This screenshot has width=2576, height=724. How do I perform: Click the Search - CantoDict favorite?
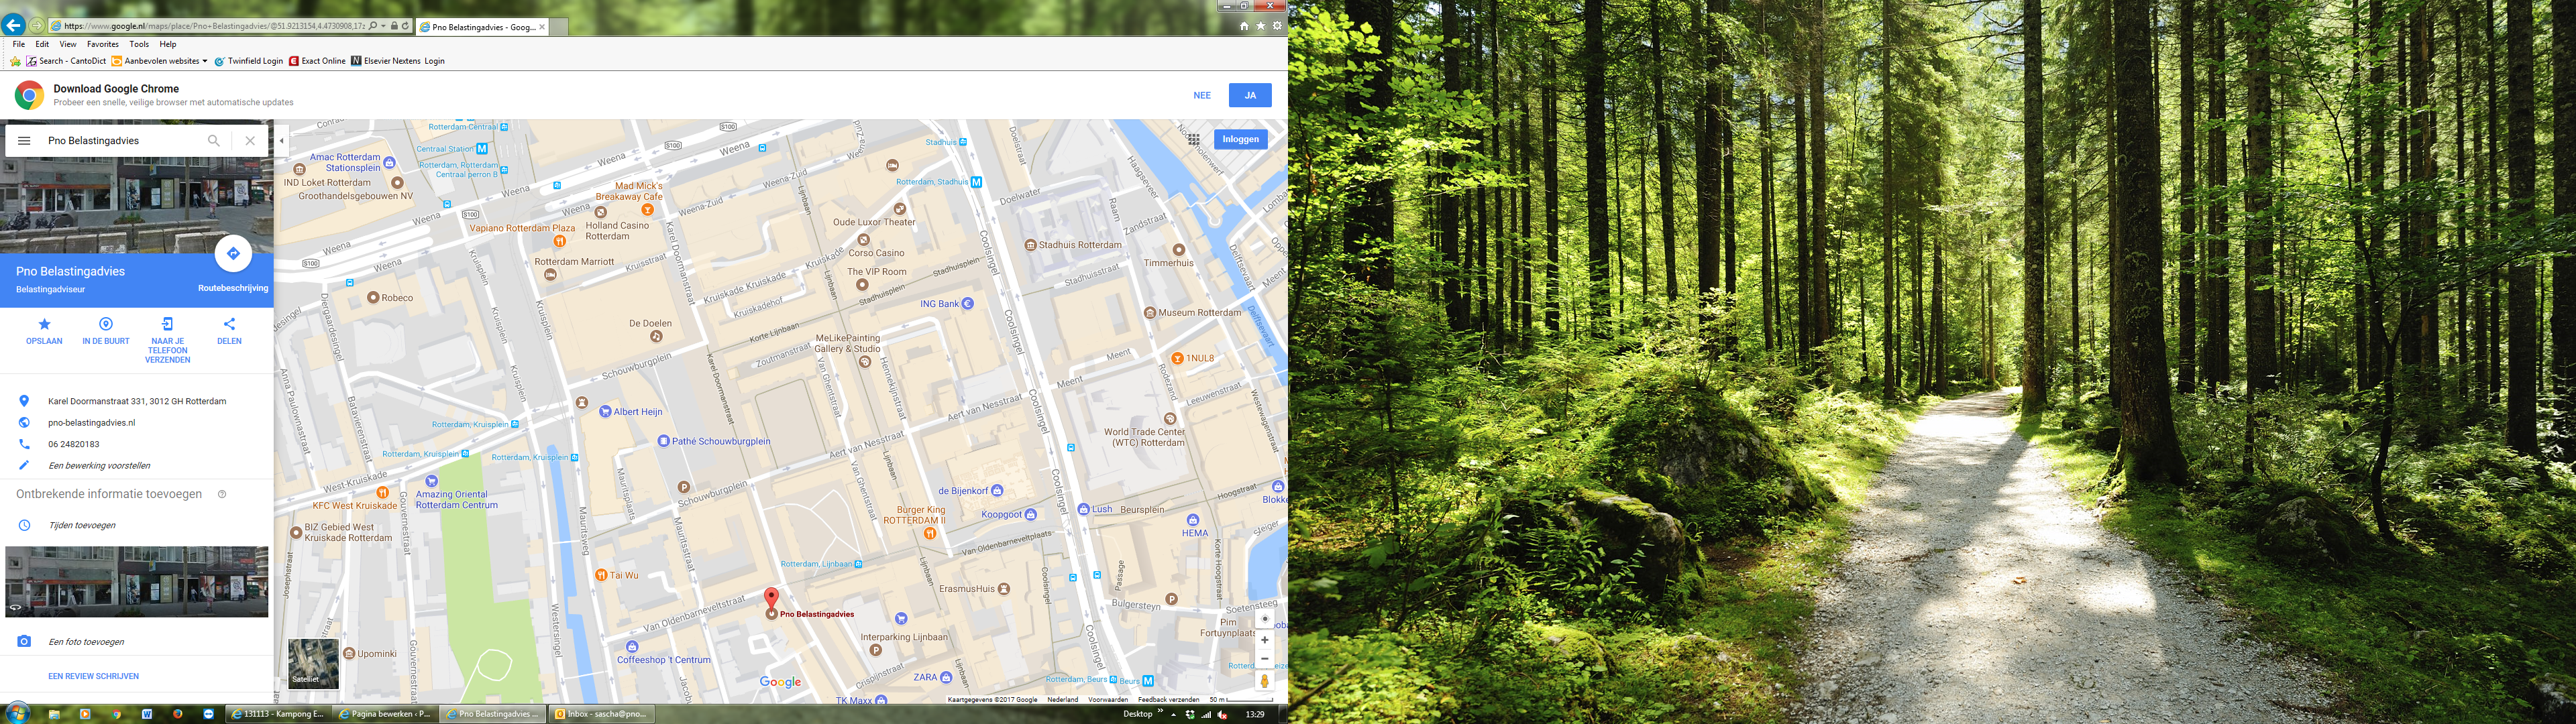66,61
